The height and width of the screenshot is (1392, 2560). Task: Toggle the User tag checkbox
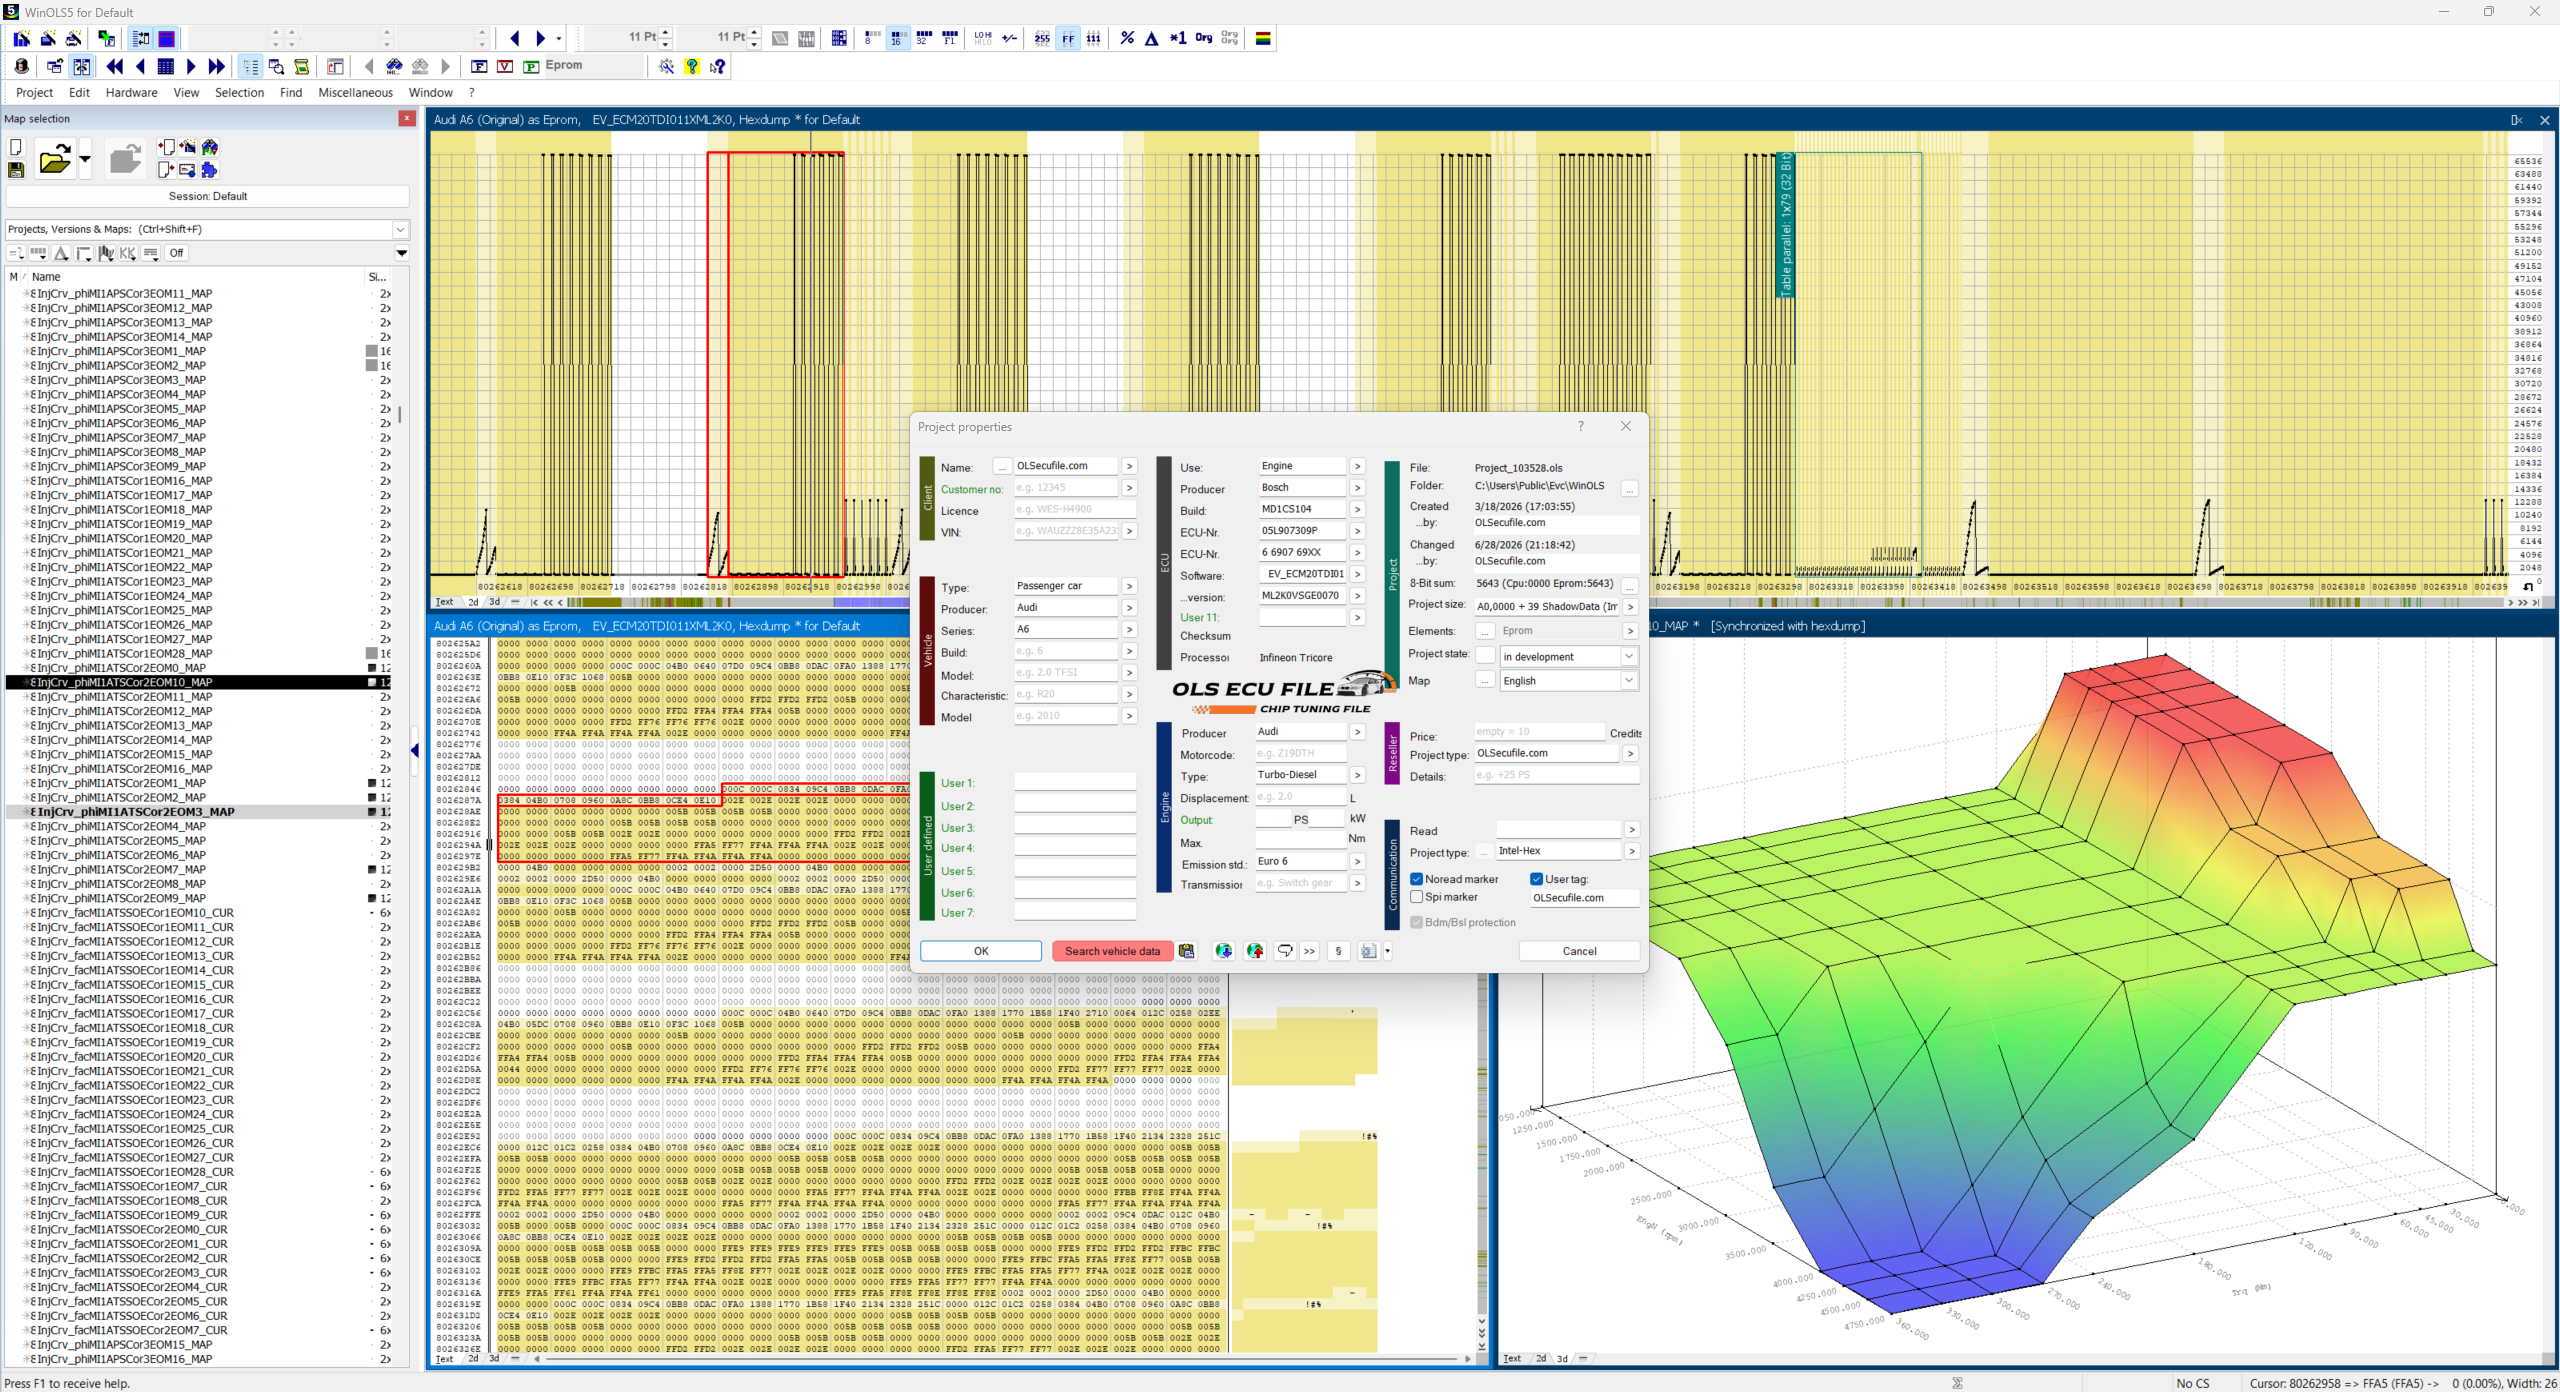(x=1537, y=879)
